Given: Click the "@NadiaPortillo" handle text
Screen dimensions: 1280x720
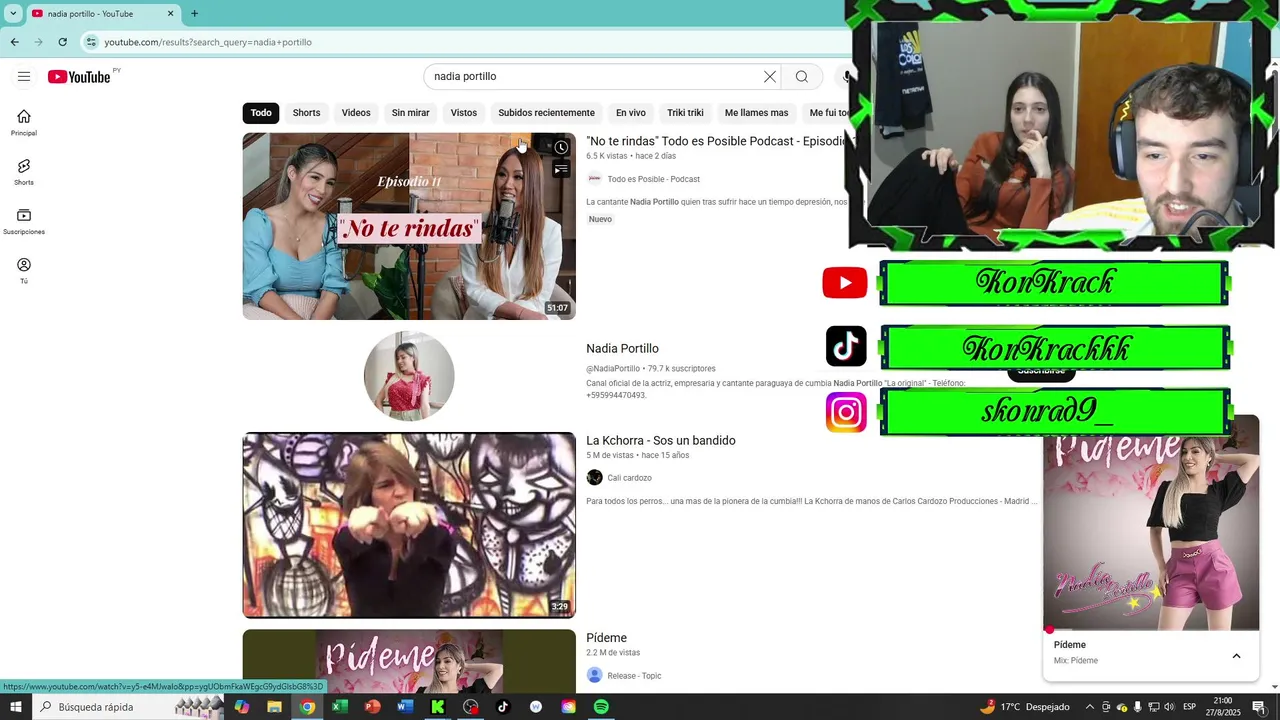Looking at the screenshot, I should [613, 369].
